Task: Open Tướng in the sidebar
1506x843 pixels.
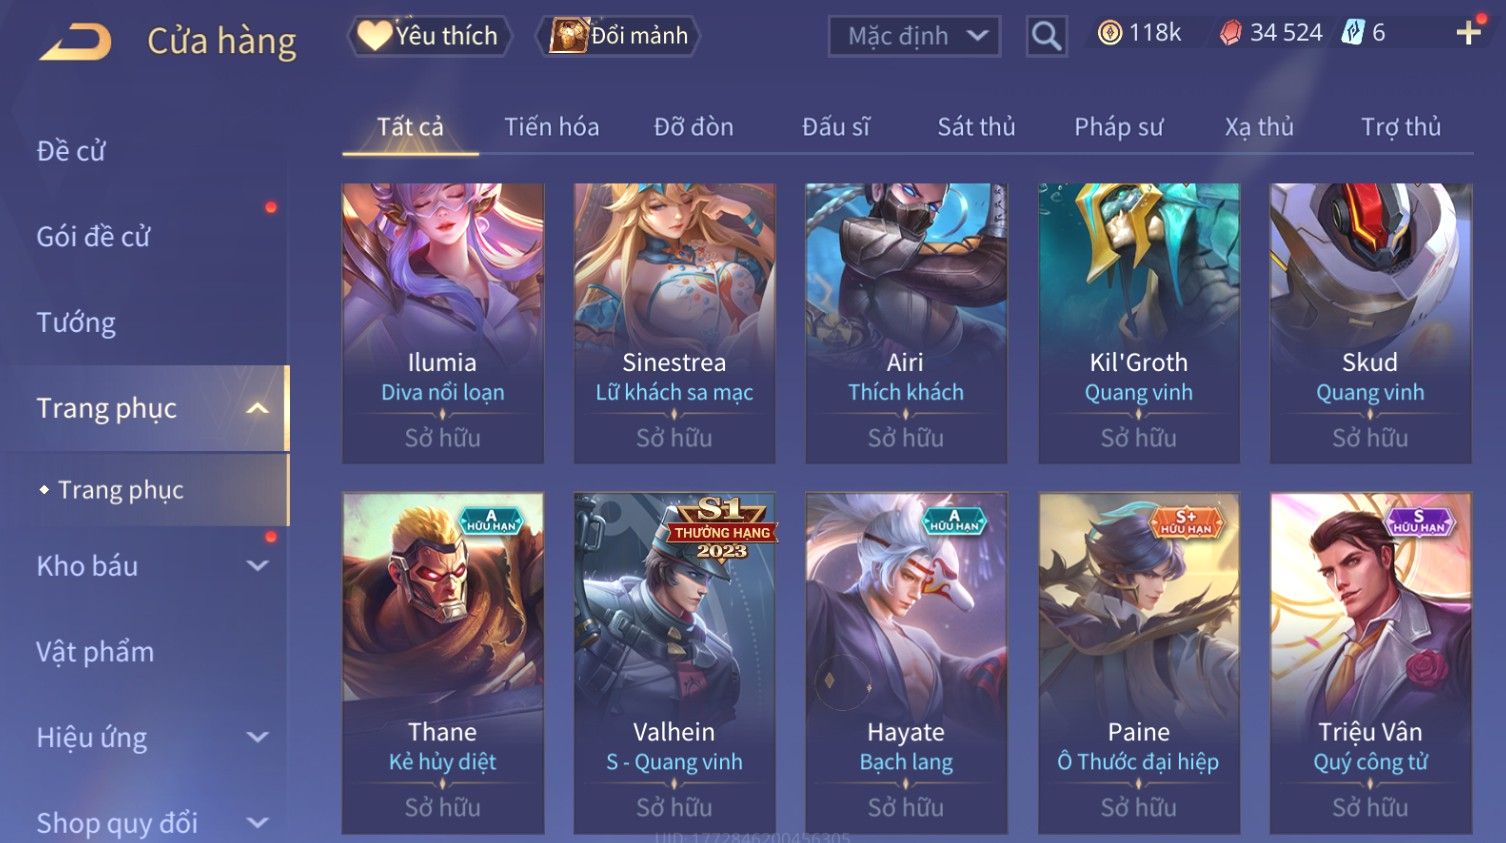Action: (76, 323)
